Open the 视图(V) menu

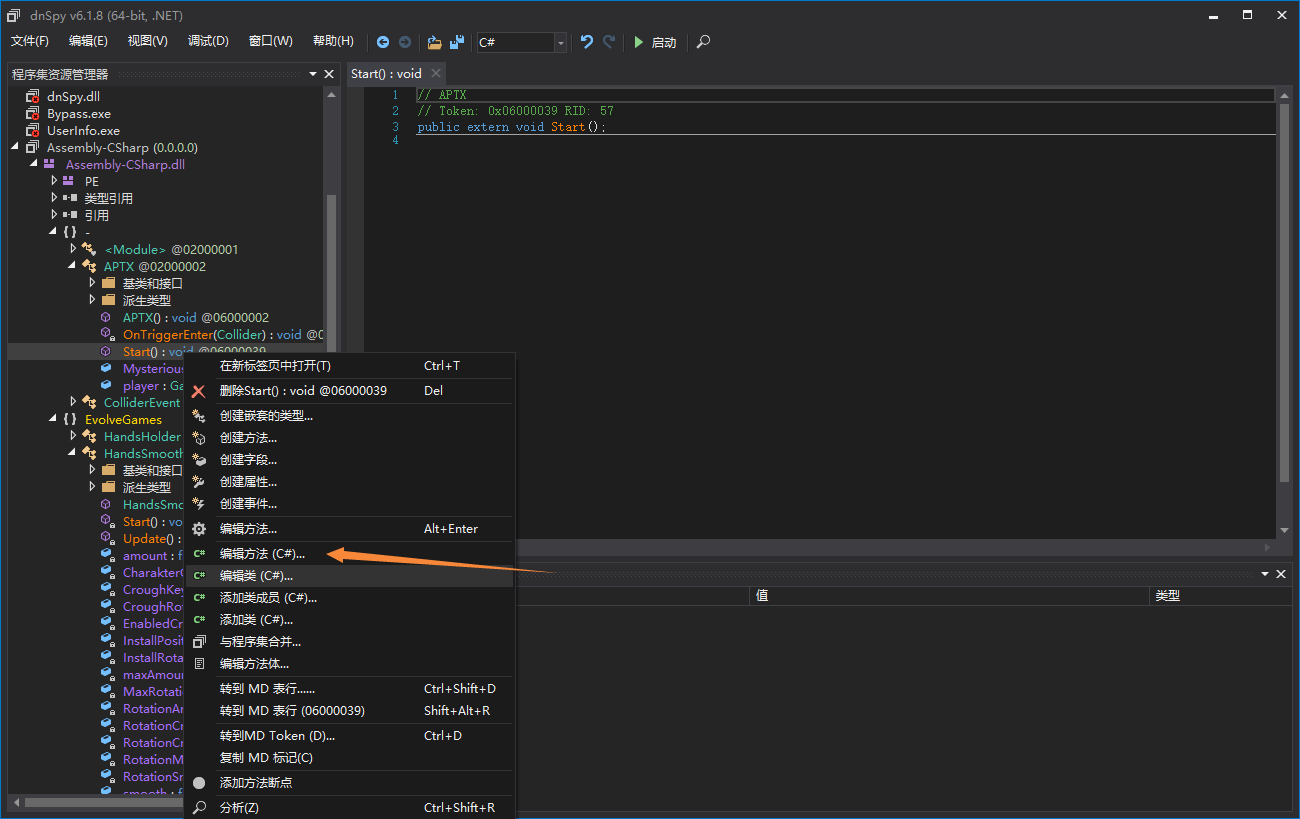pyautogui.click(x=148, y=41)
